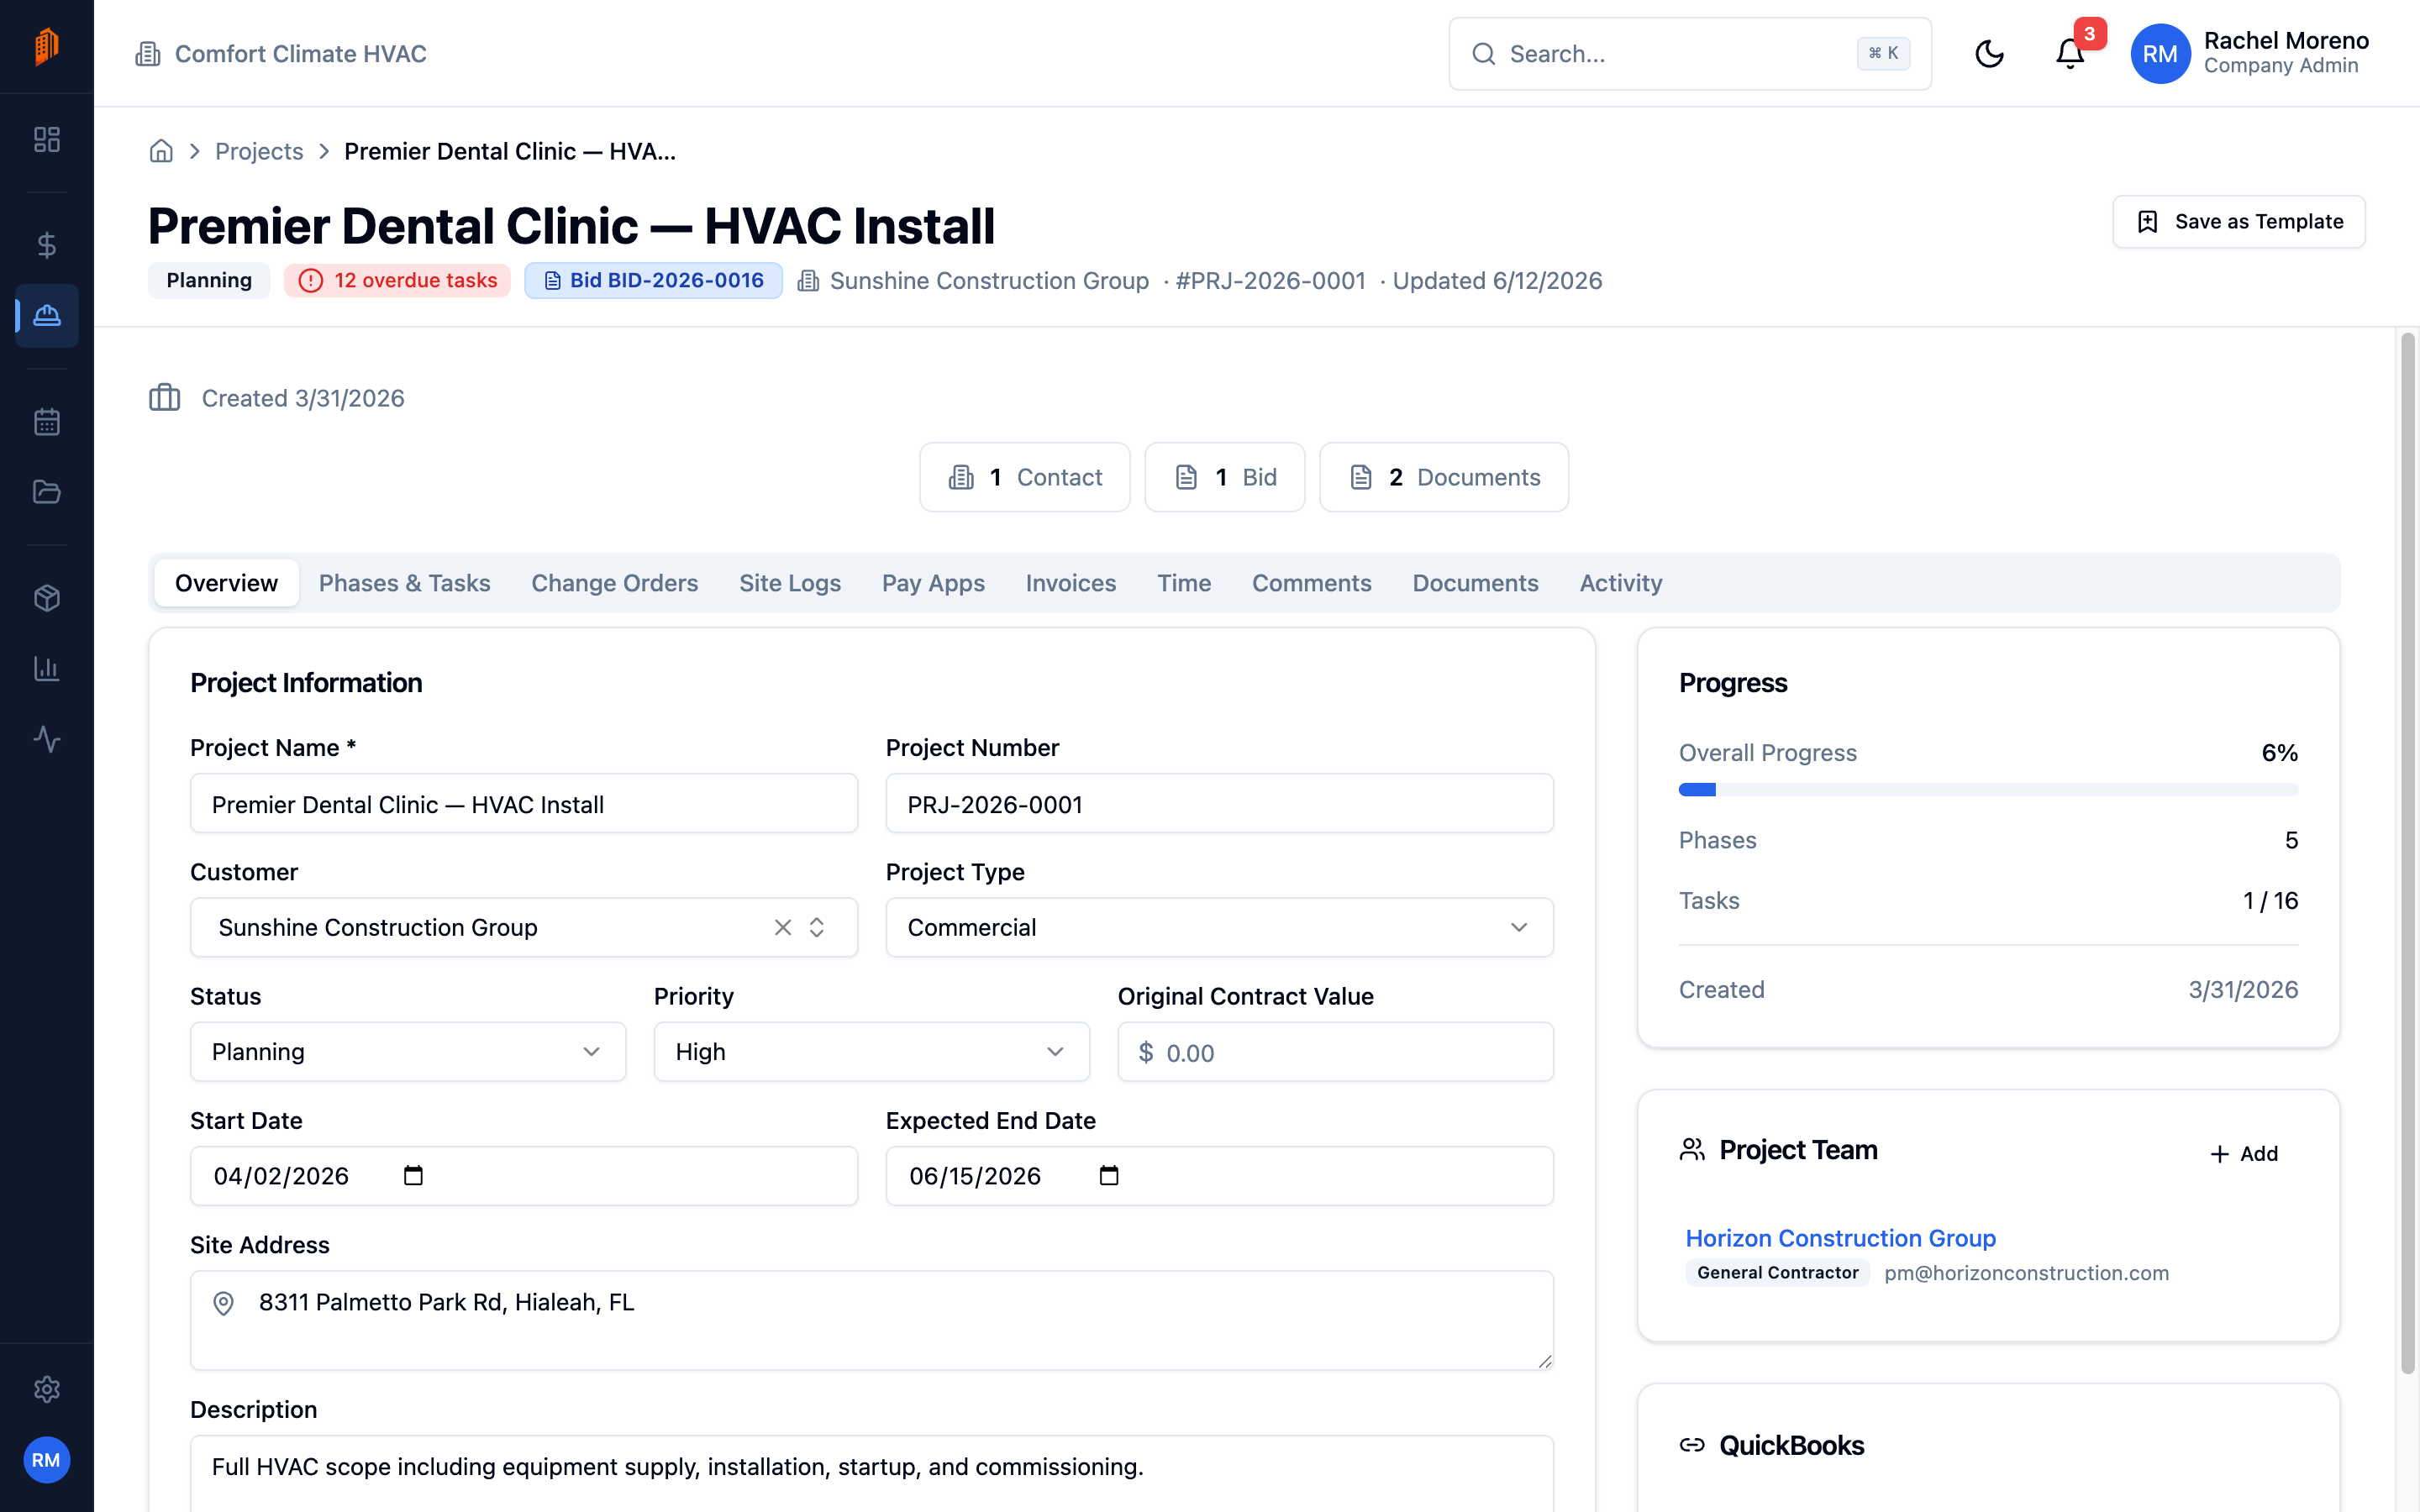Expand the Customer combo box arrows
The height and width of the screenshot is (1512, 2420).
(x=817, y=928)
